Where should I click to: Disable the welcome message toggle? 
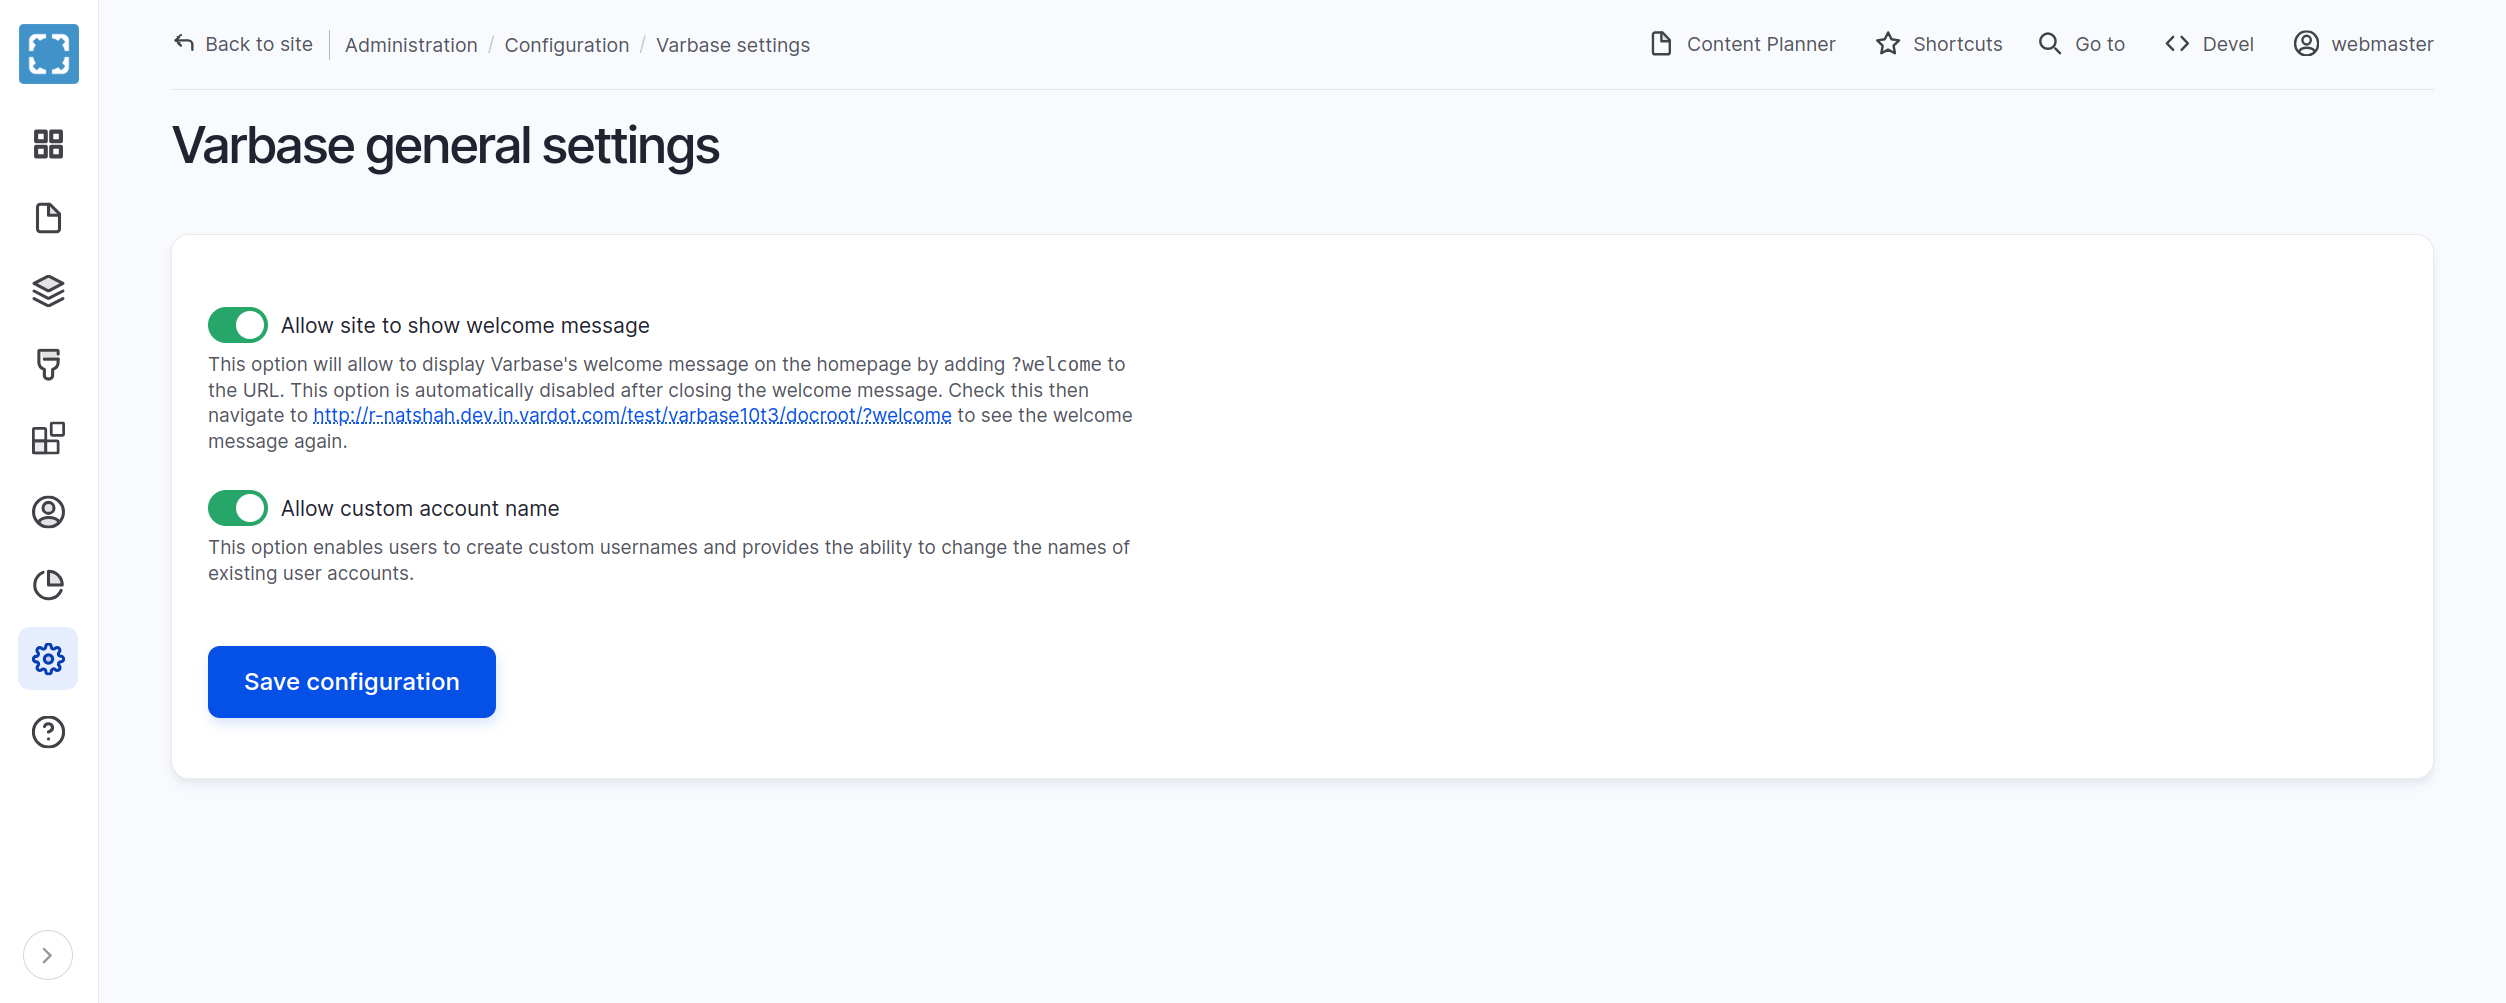click(x=238, y=325)
